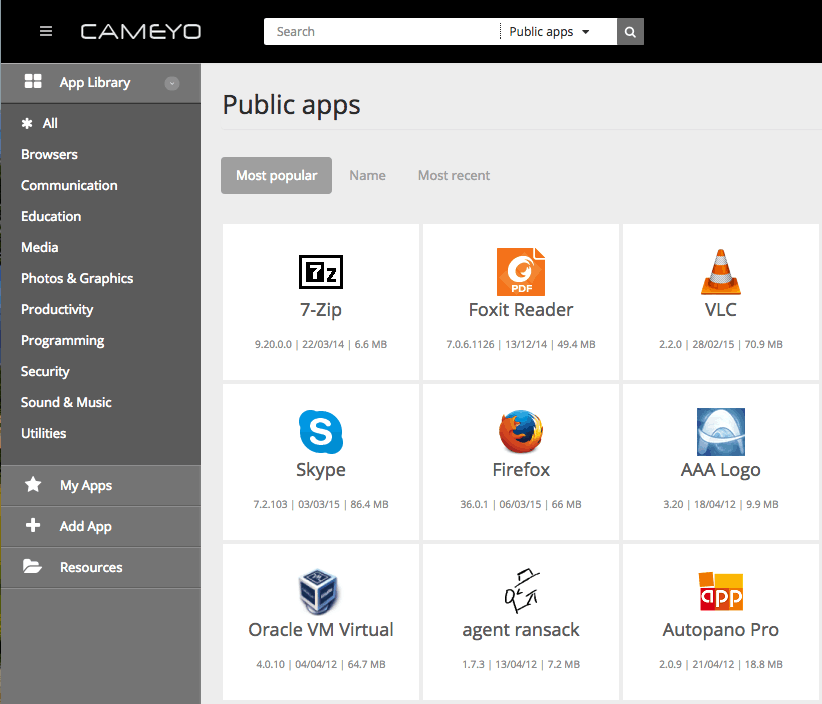The height and width of the screenshot is (704, 822).
Task: Open the Add App section
Action: click(x=101, y=526)
